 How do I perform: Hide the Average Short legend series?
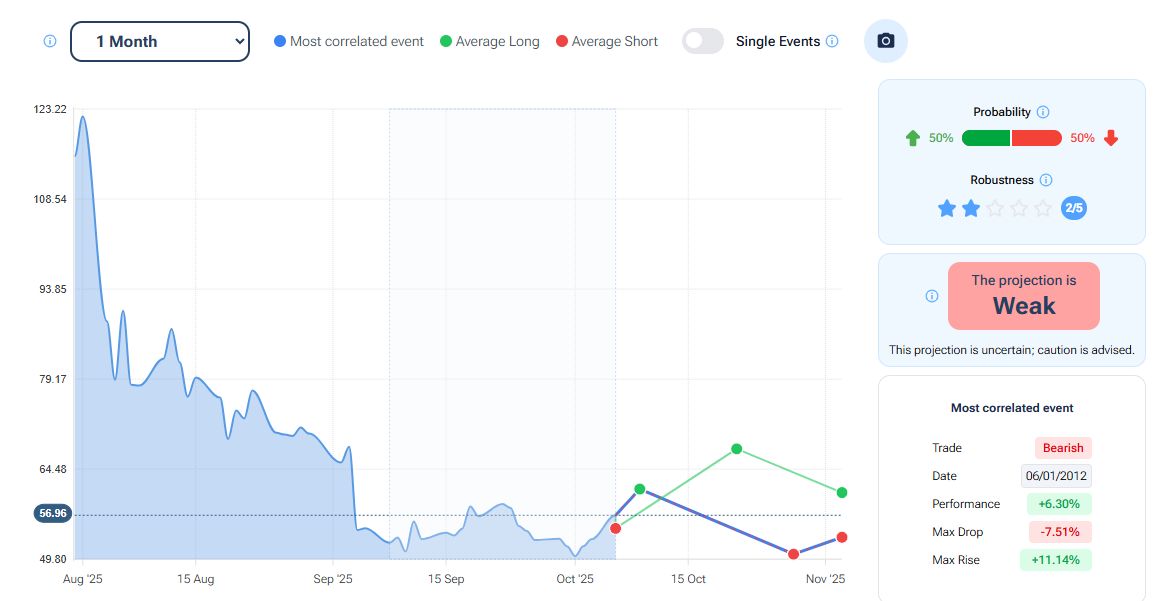click(x=607, y=42)
